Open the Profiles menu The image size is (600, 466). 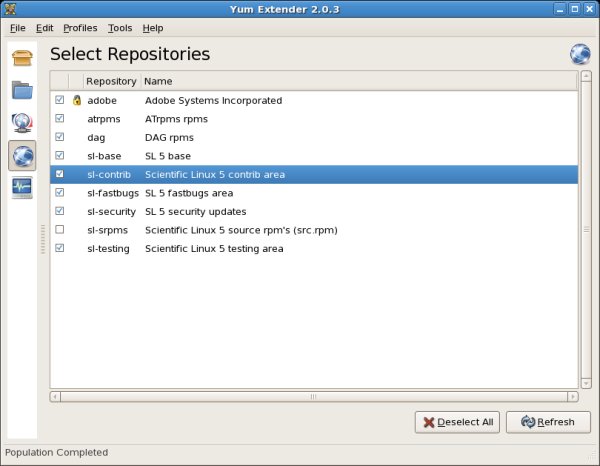point(80,28)
